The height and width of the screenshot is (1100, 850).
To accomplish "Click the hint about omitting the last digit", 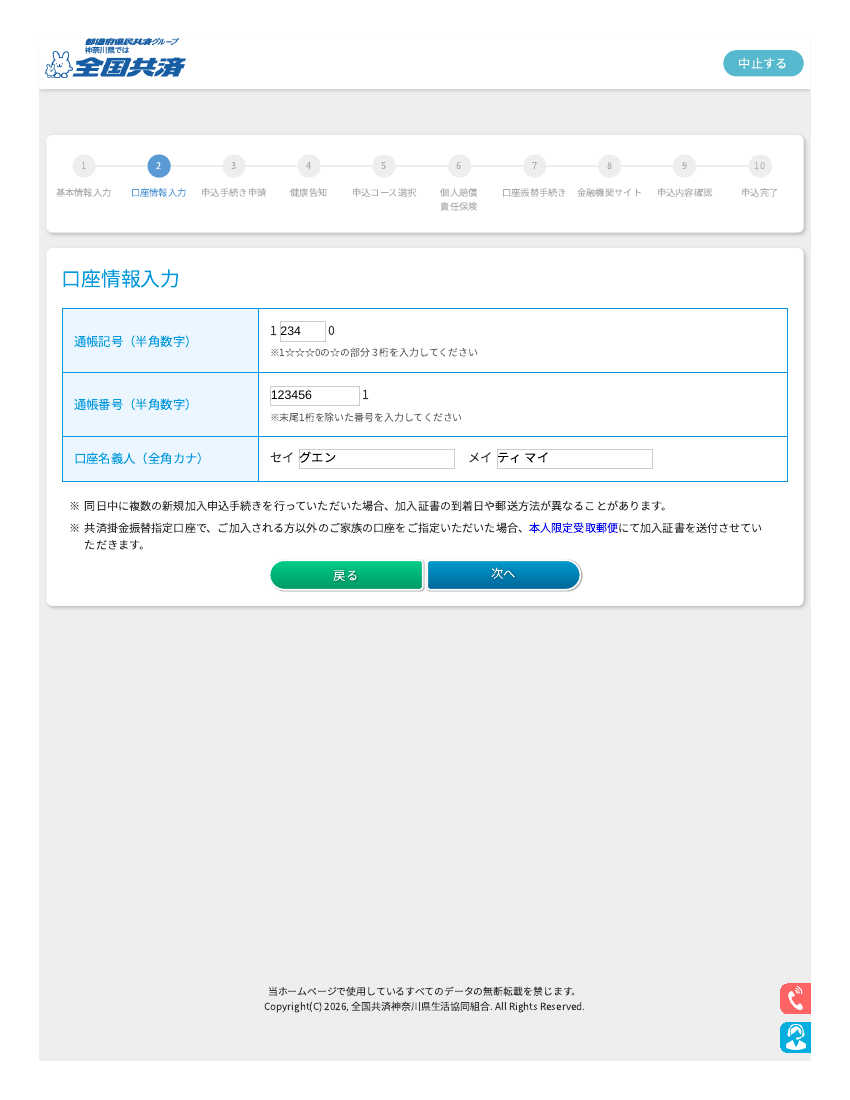I will click(366, 417).
